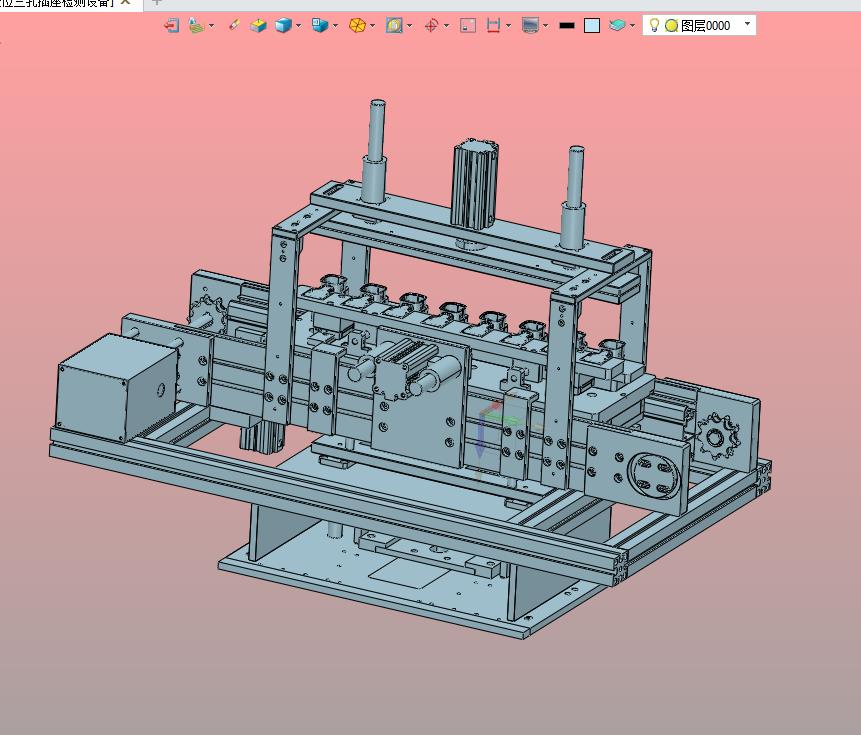
Task: Open the section view dropdown arrow
Action: coord(409,25)
